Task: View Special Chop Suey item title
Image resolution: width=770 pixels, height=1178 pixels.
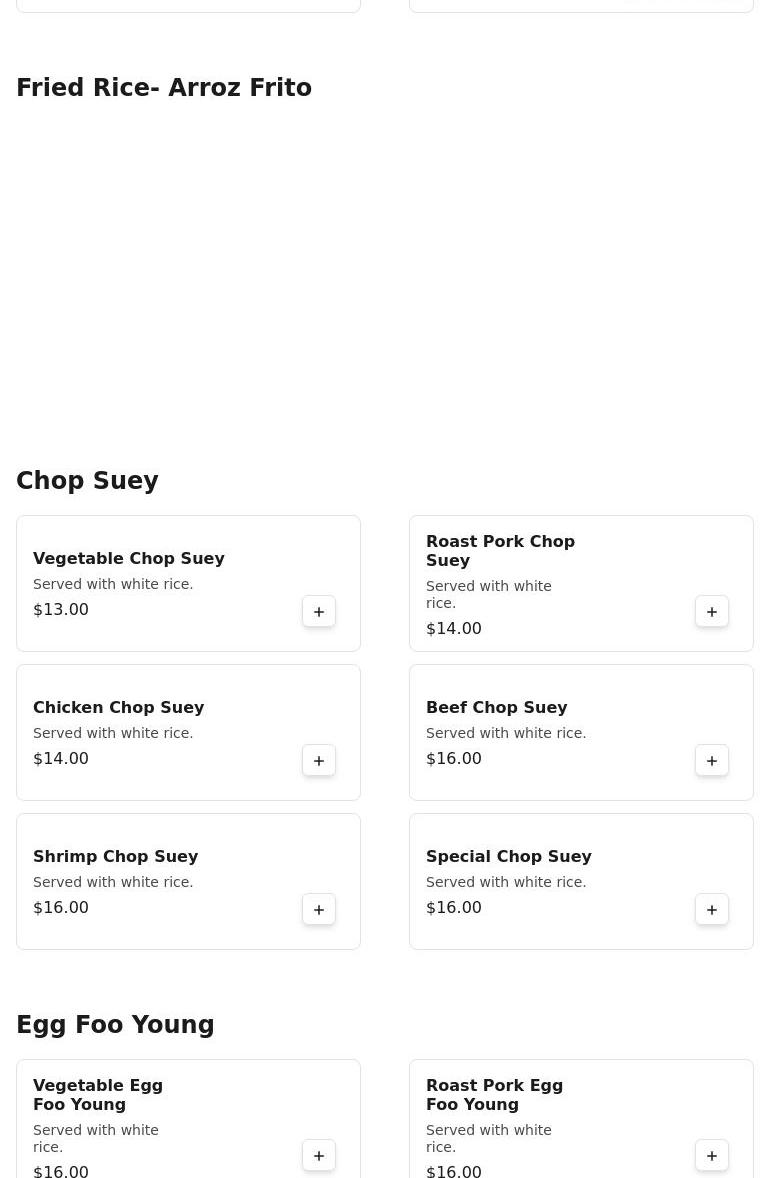Action: click(508, 856)
